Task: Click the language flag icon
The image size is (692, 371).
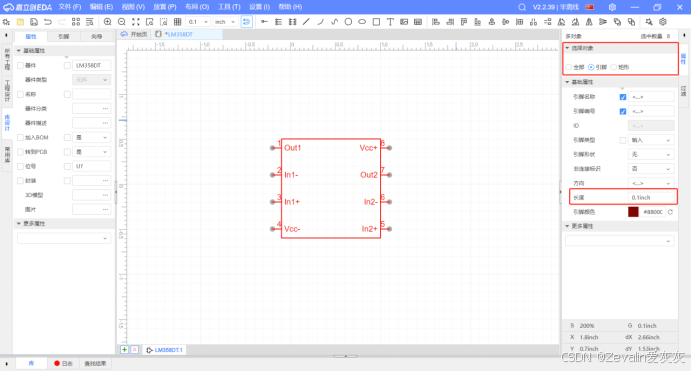Action: 590,7
